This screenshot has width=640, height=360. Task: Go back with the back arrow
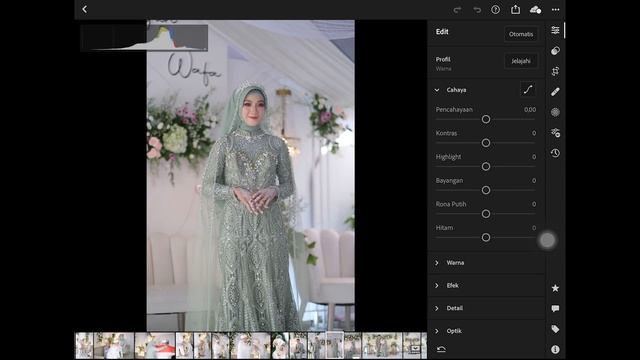click(84, 9)
